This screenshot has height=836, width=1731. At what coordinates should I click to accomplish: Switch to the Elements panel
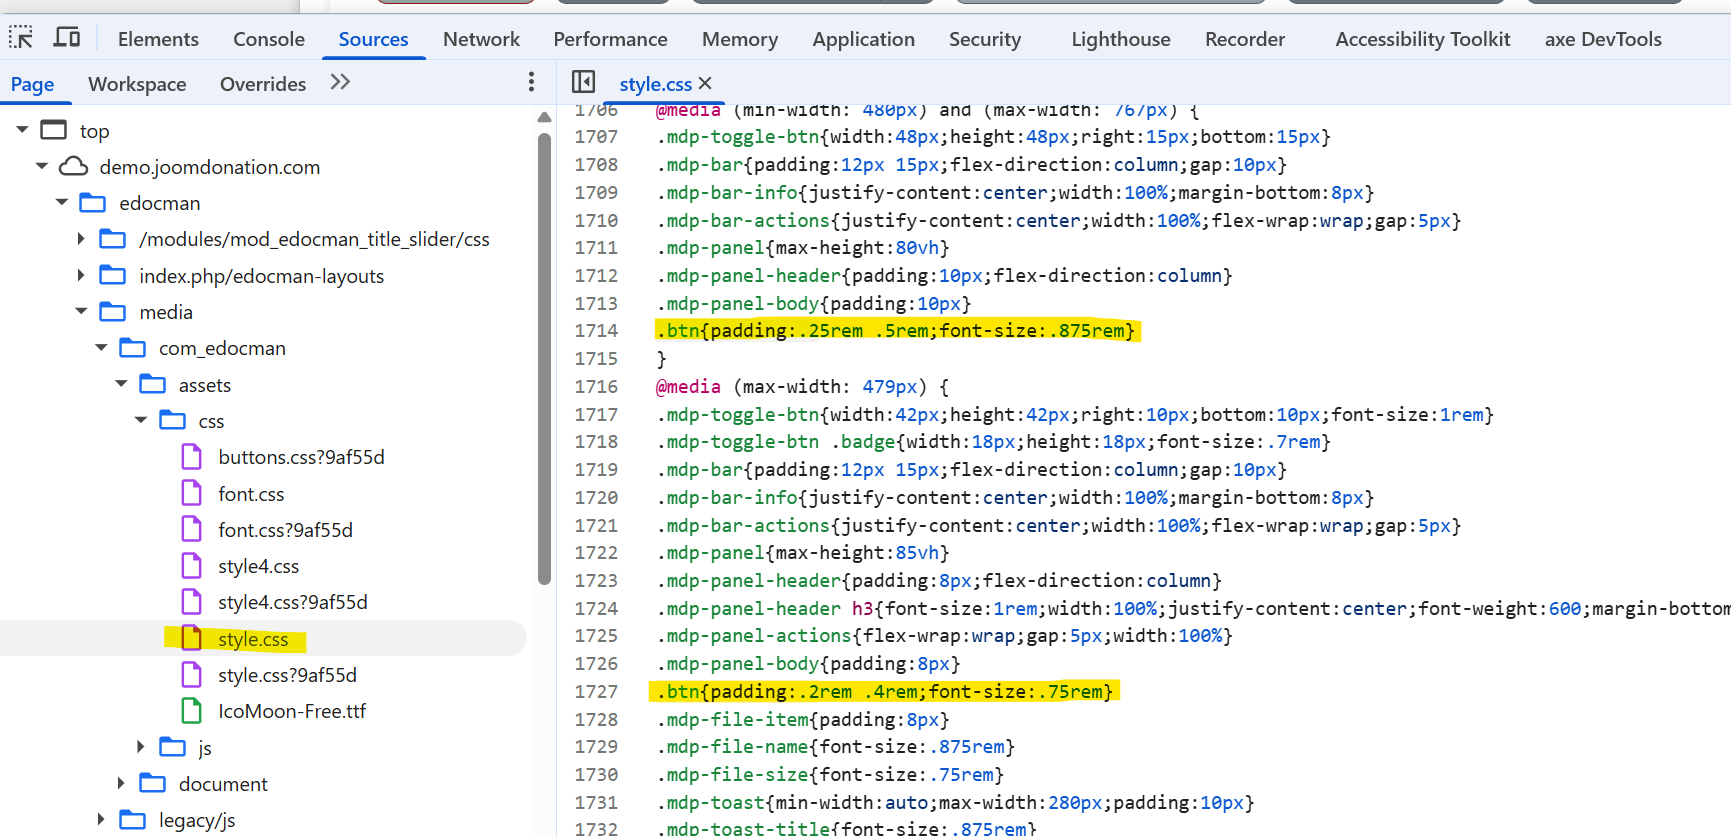tap(158, 39)
